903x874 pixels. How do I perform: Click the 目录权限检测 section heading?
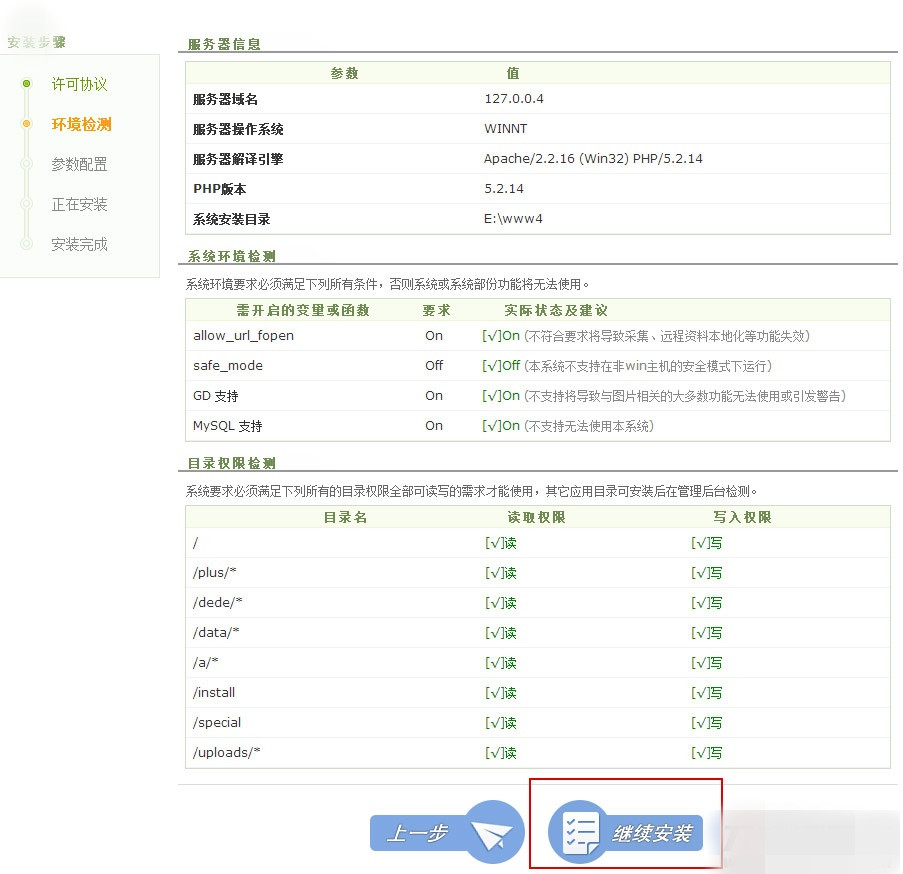[232, 463]
